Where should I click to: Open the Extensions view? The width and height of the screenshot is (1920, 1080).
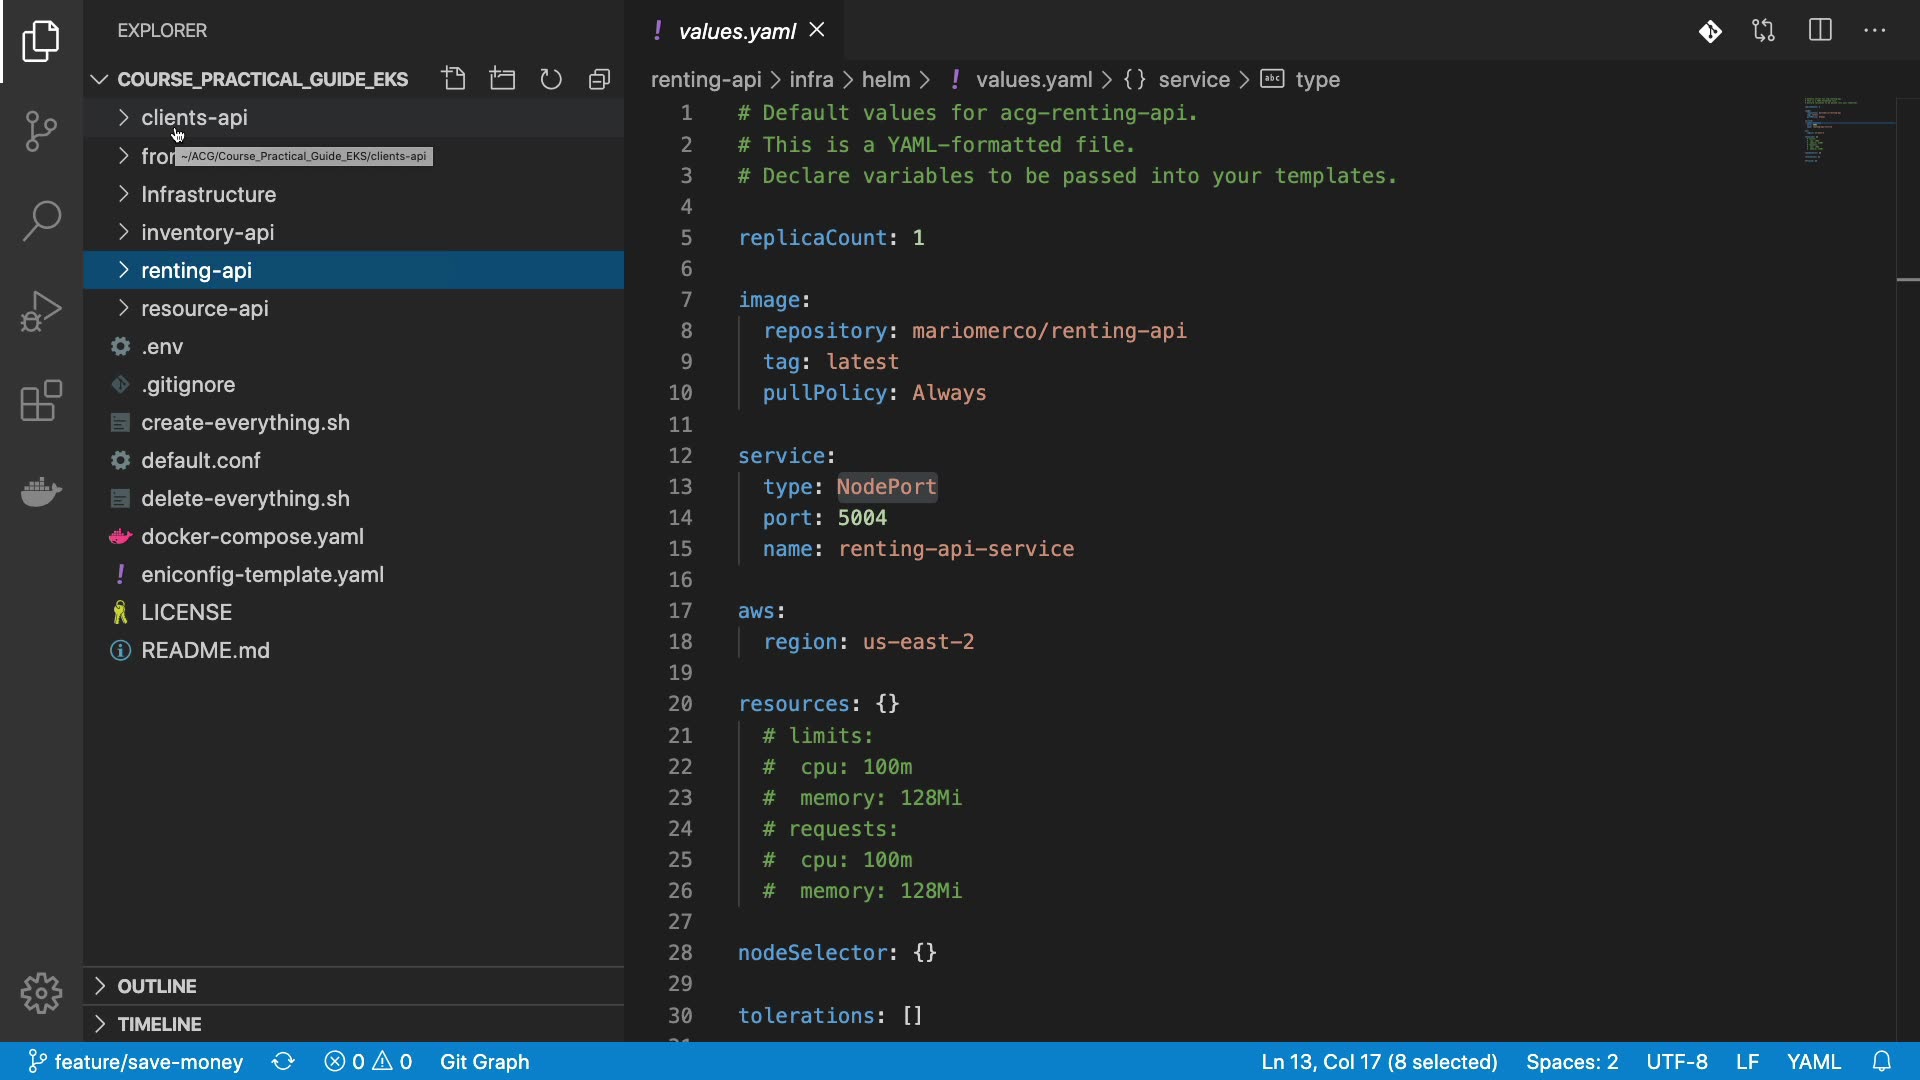[x=41, y=401]
